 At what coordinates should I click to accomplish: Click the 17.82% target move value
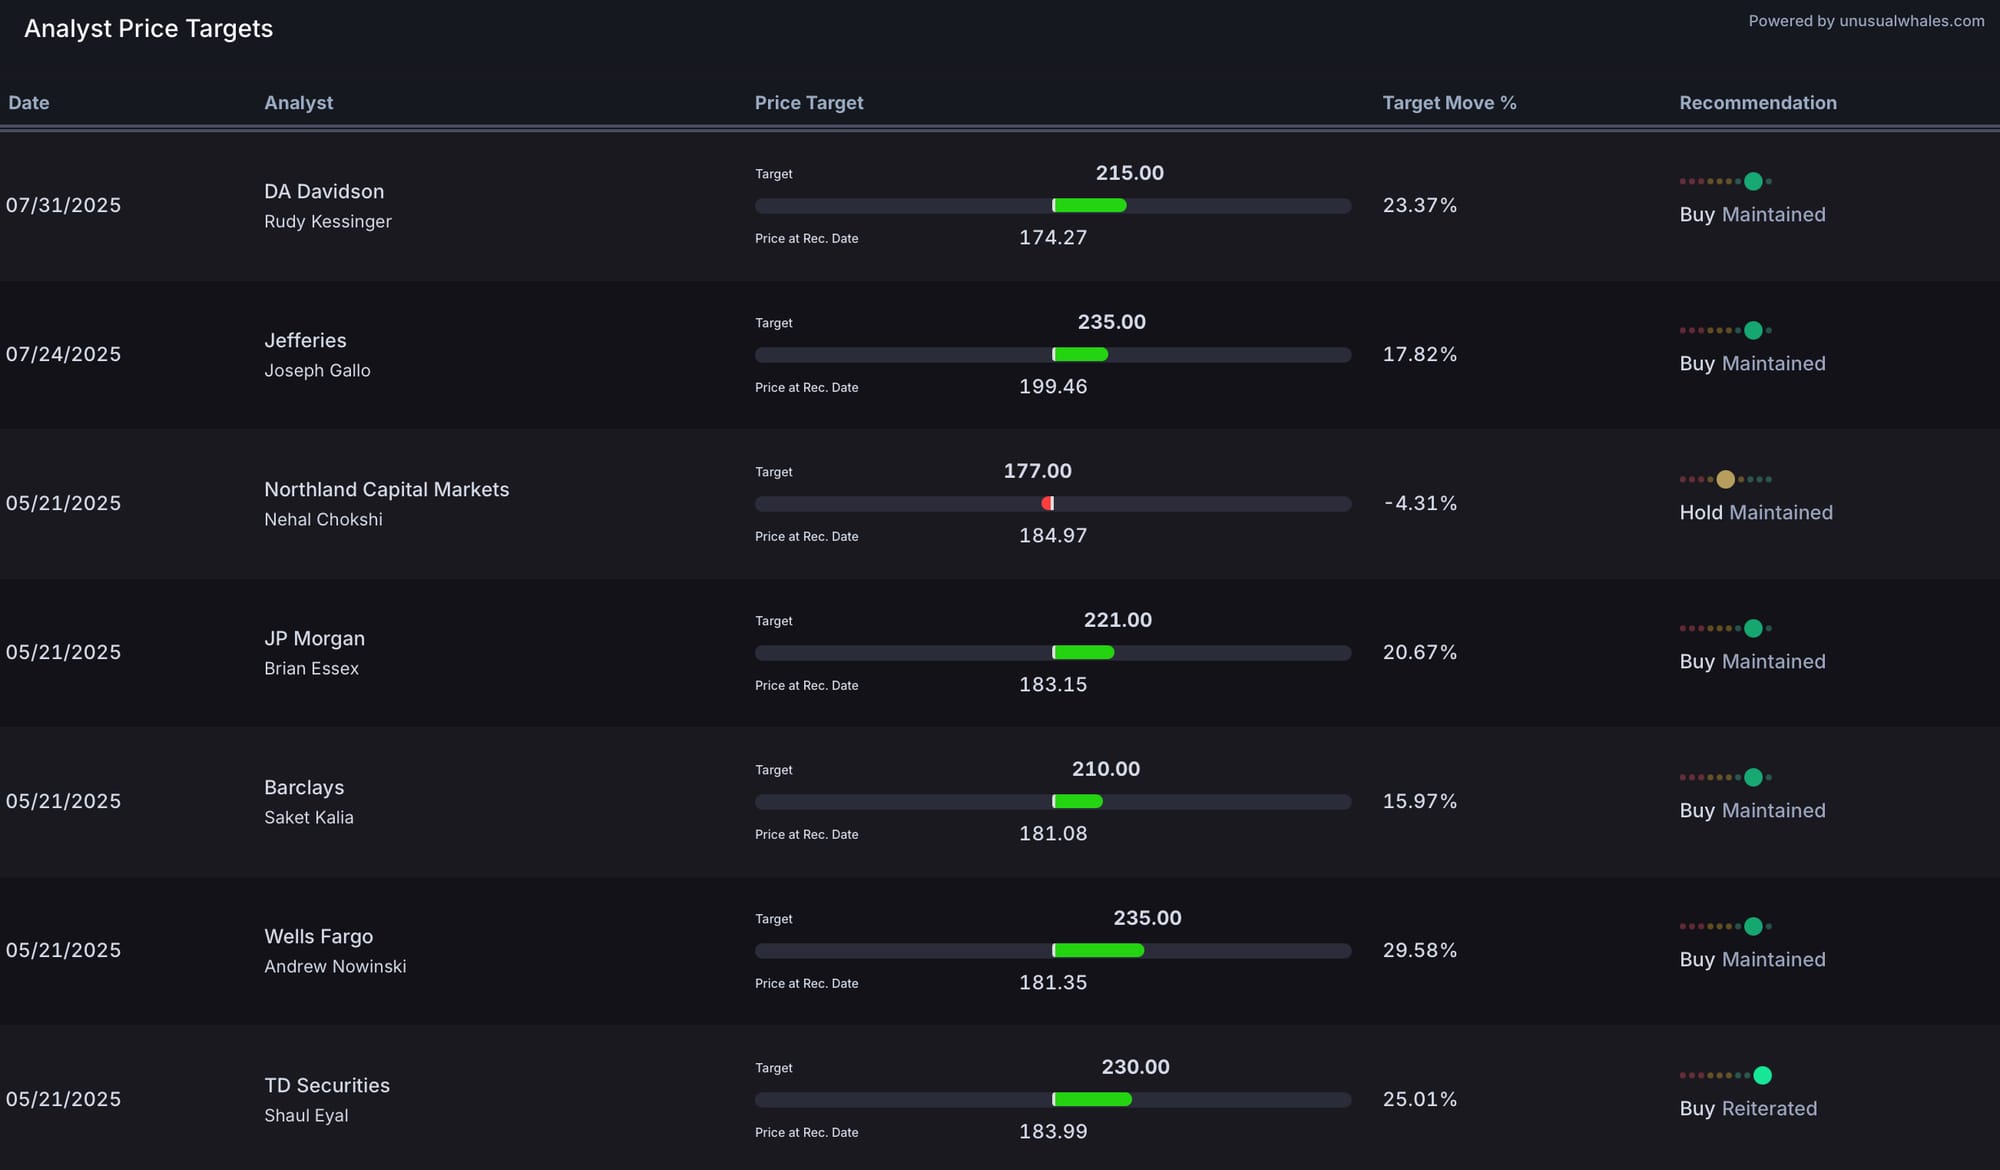pos(1420,354)
